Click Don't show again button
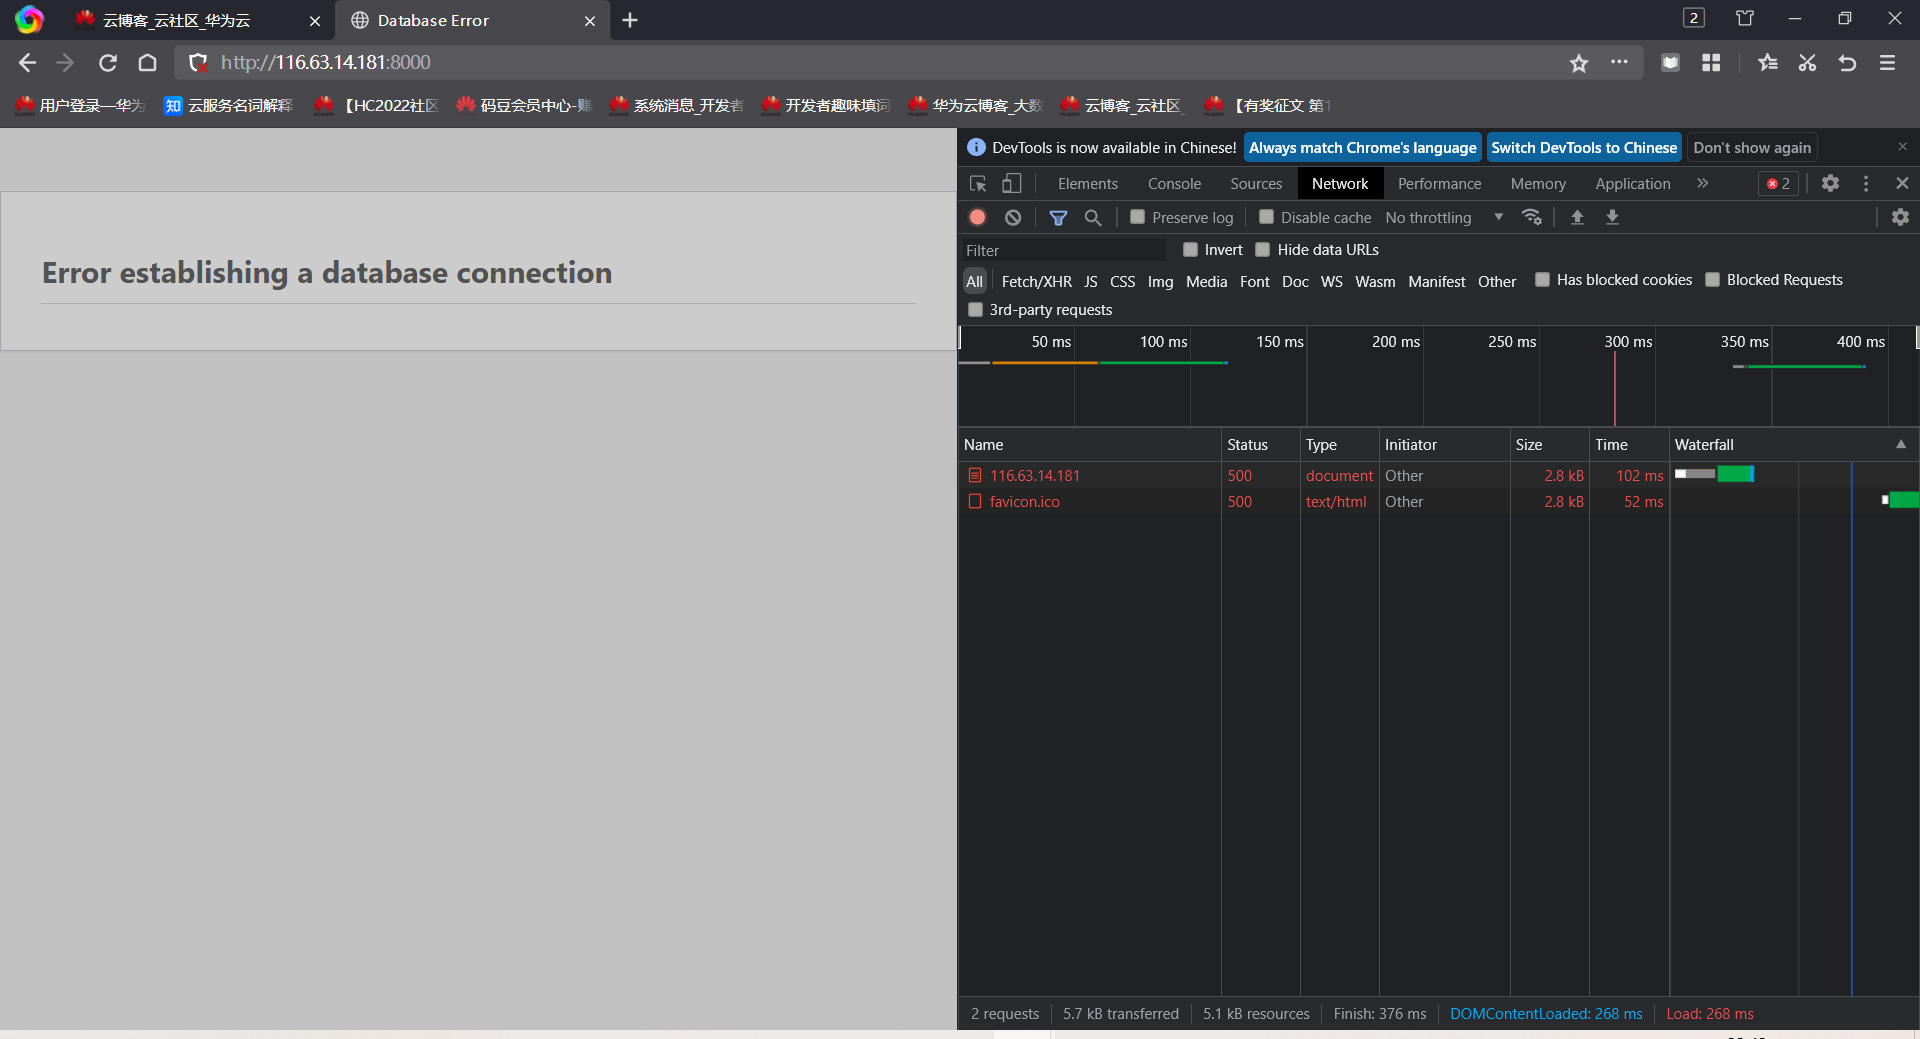1920x1039 pixels. click(x=1752, y=148)
